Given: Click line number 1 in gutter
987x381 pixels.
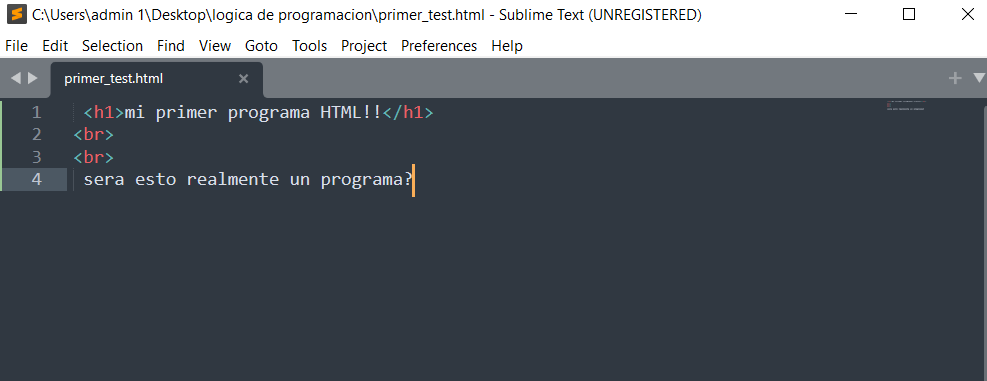Looking at the screenshot, I should pos(36,113).
